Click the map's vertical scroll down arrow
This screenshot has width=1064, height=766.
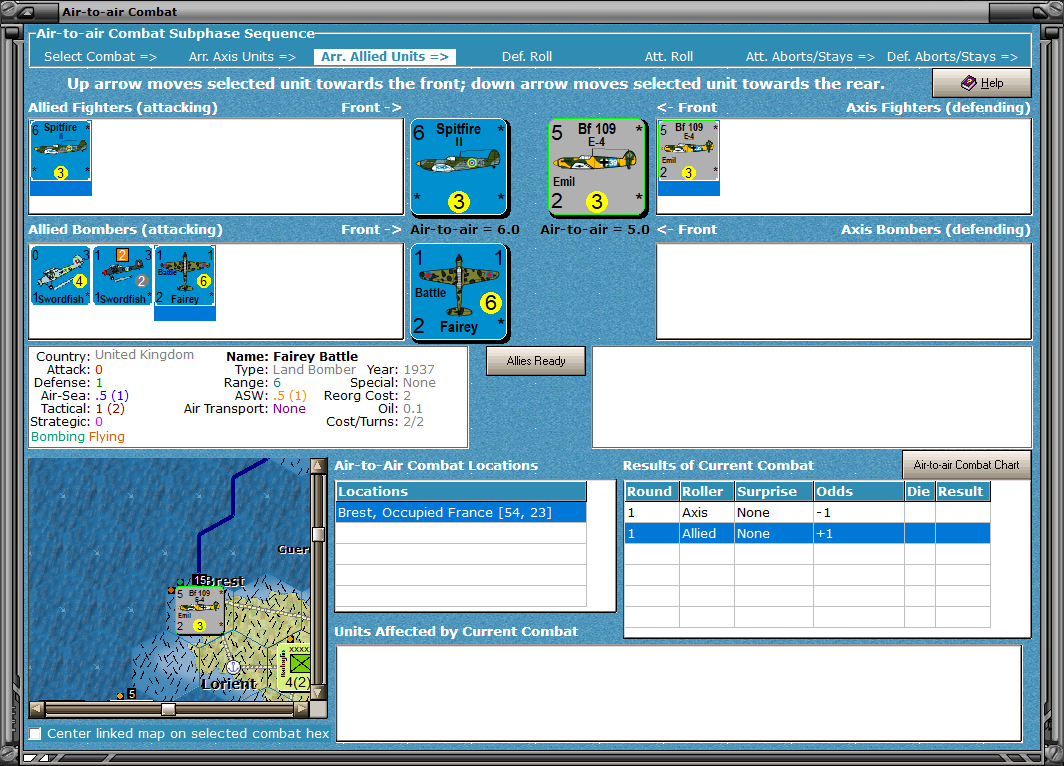point(318,693)
